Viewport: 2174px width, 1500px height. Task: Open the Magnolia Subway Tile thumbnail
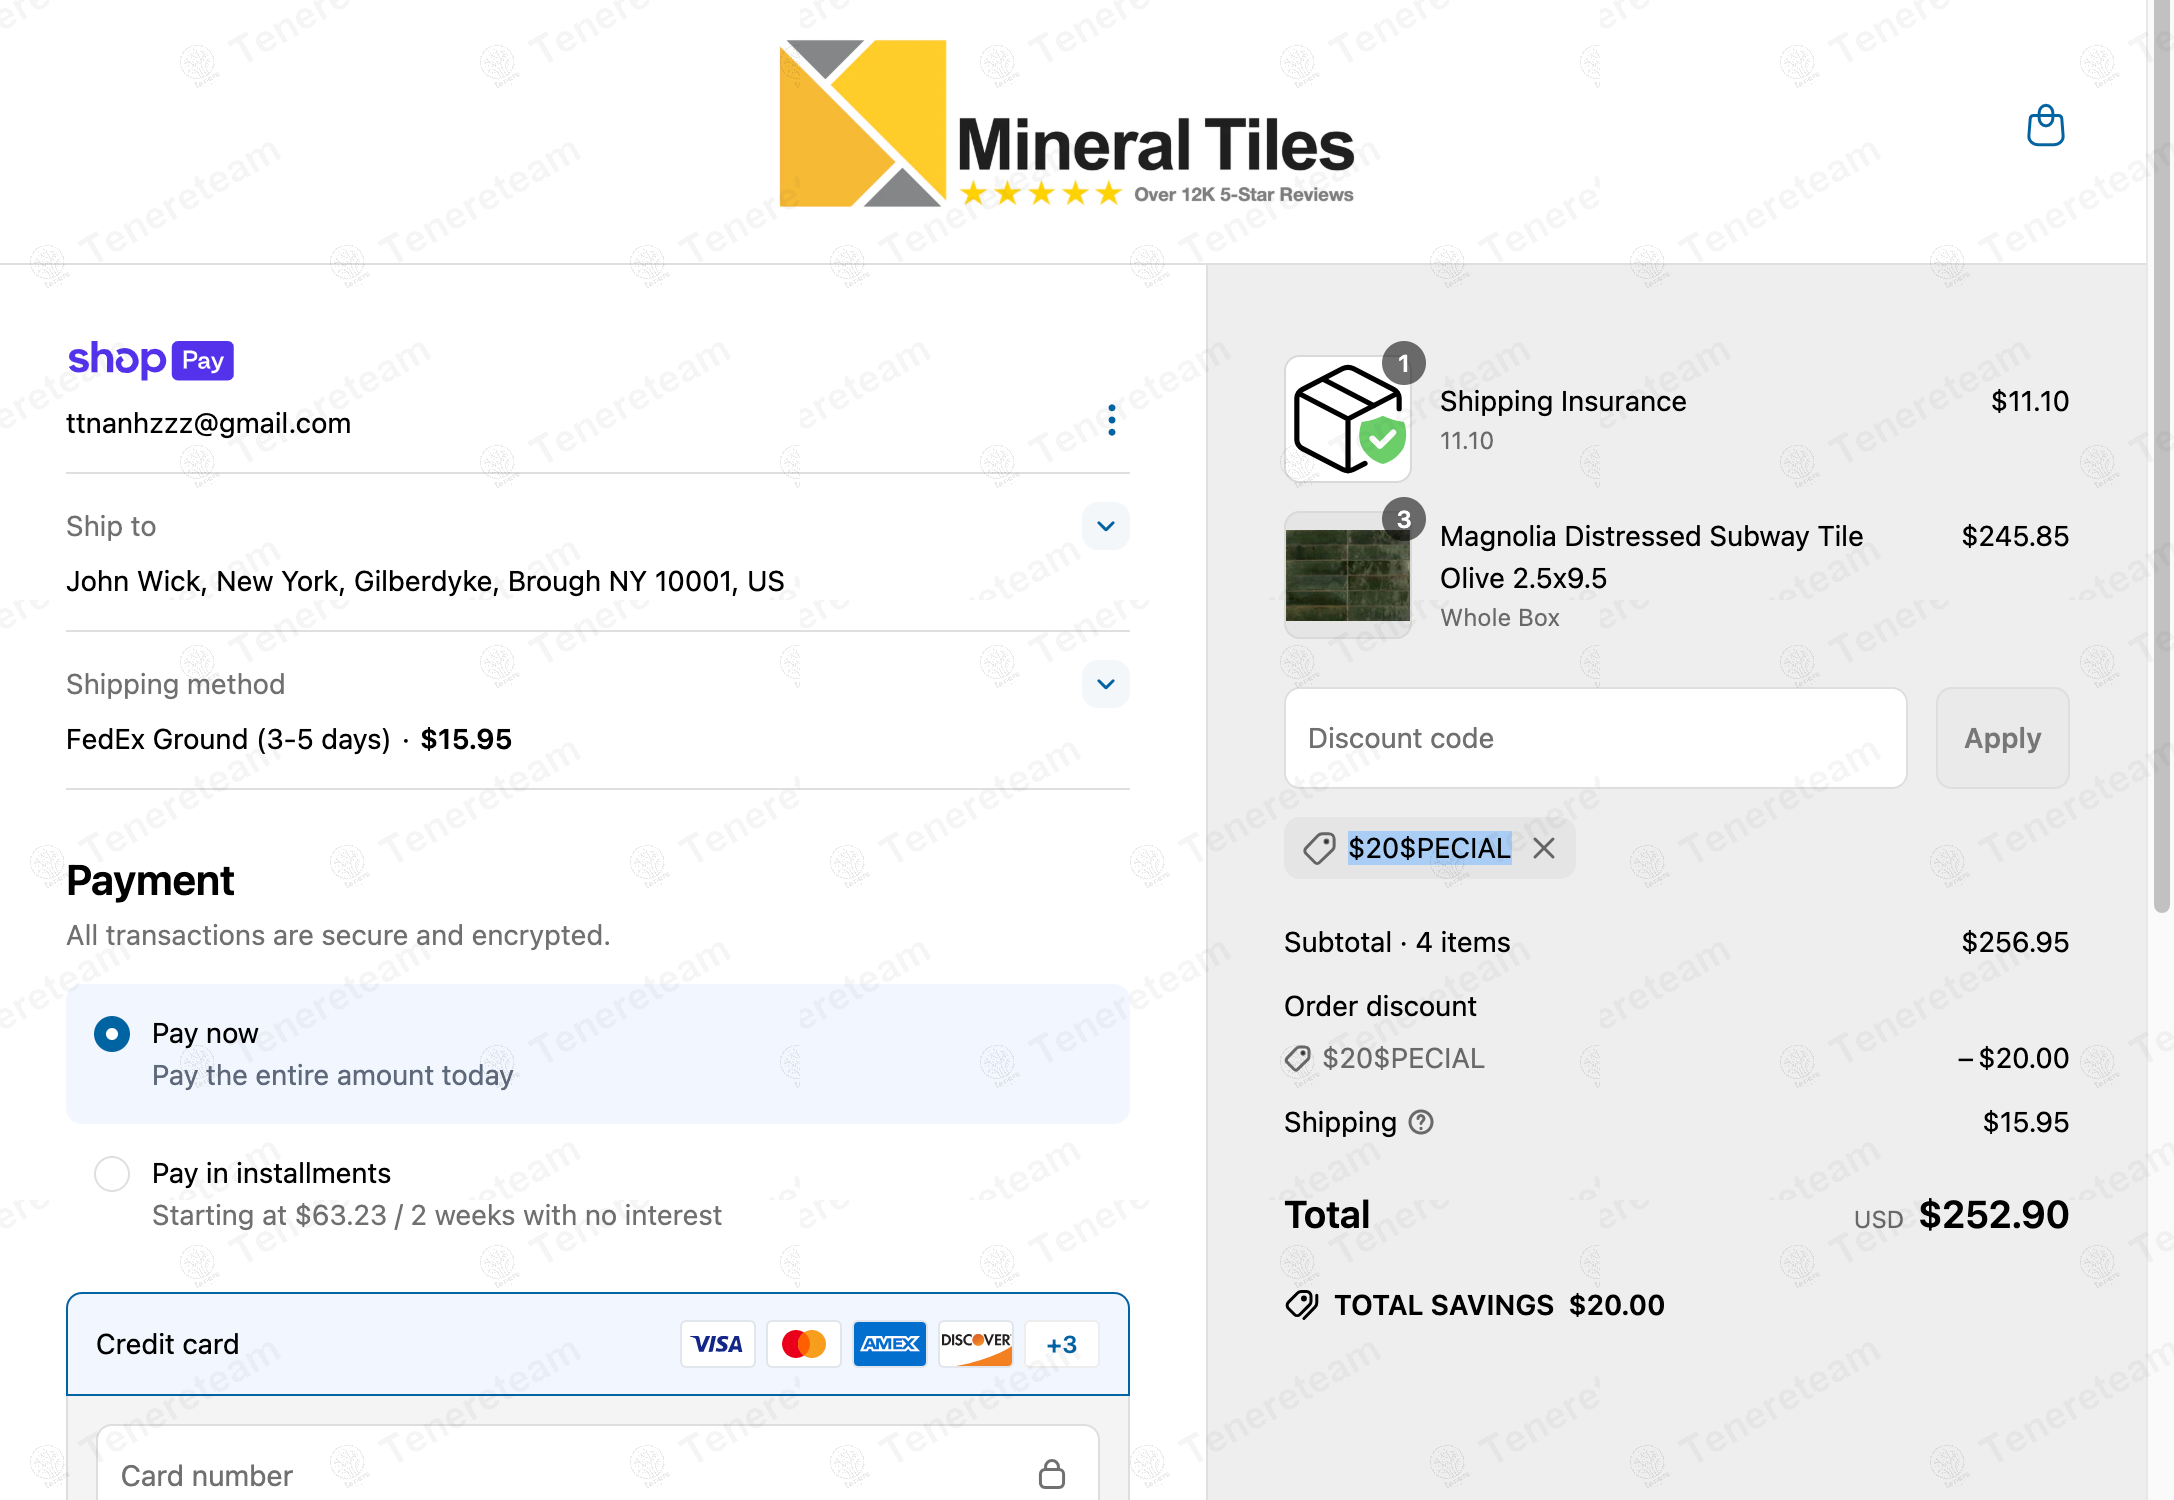[x=1347, y=575]
